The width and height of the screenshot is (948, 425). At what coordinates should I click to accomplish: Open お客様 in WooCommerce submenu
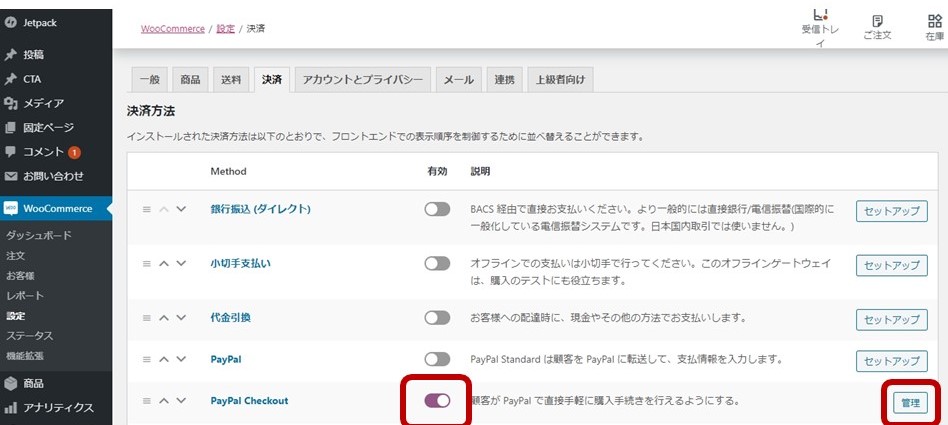point(20,276)
